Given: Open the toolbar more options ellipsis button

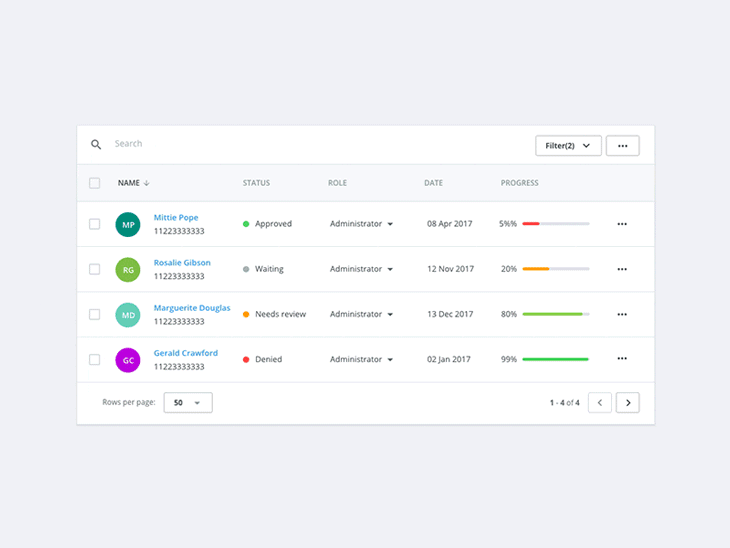Looking at the screenshot, I should 622,146.
